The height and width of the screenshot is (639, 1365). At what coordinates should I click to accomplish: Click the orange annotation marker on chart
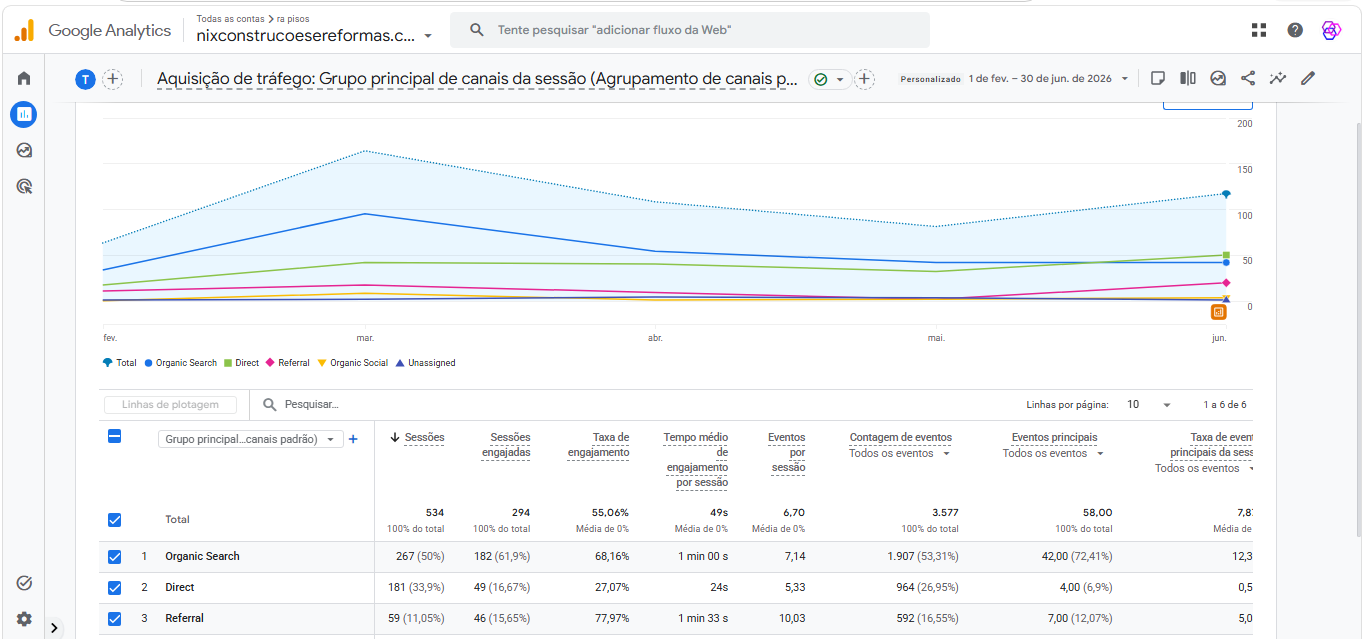(1218, 311)
